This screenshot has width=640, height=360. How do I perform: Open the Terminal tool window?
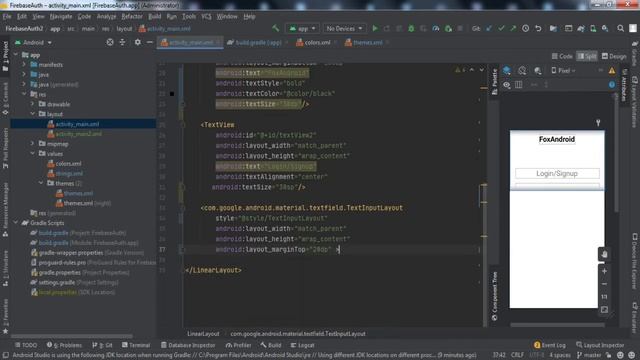pyautogui.click(x=136, y=345)
